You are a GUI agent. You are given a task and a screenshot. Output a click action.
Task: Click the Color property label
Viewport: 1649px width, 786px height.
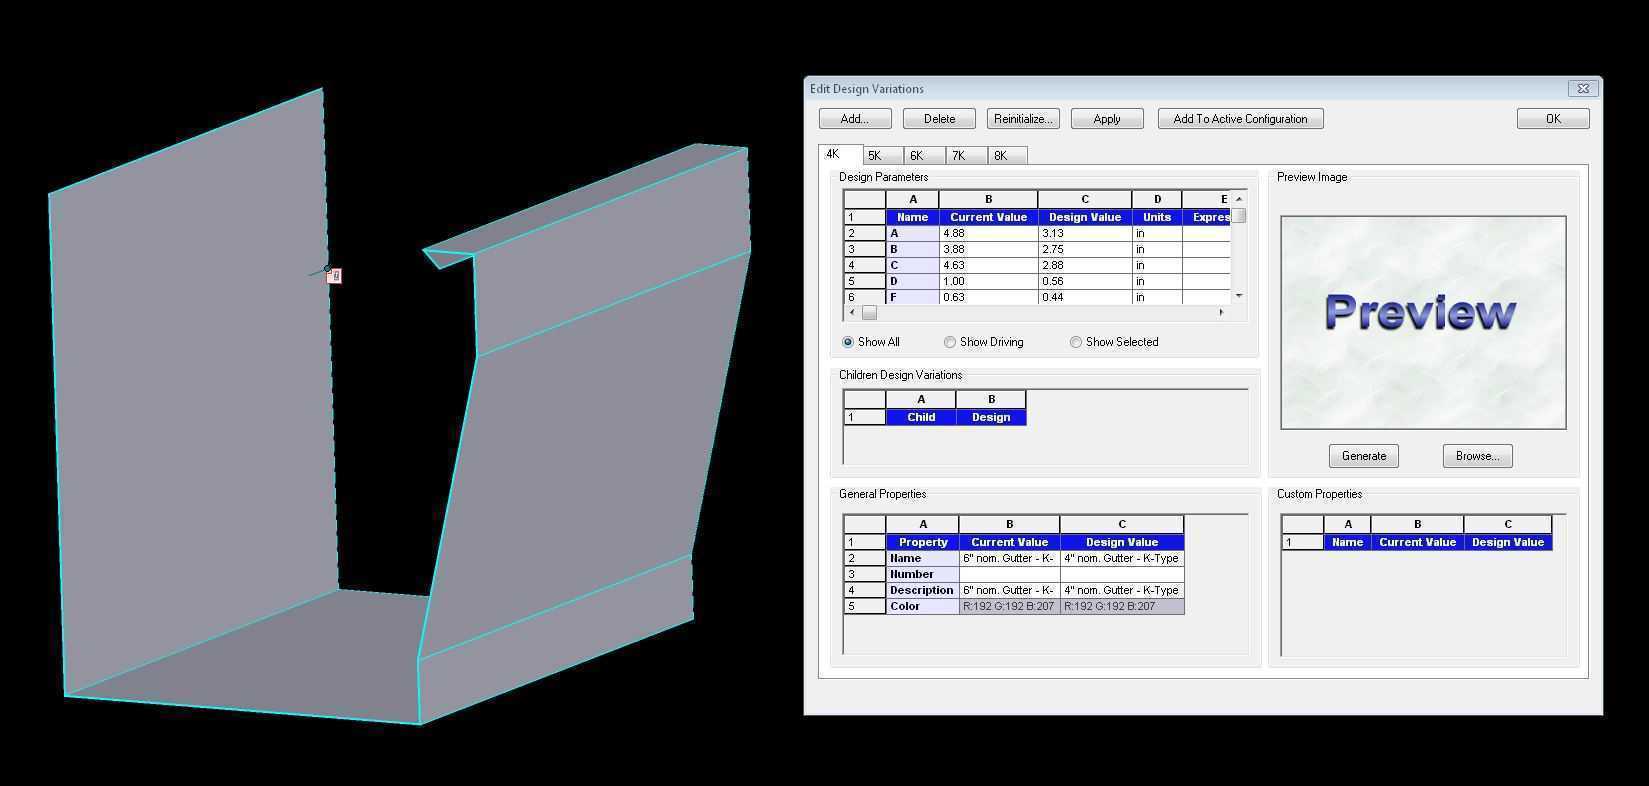pyautogui.click(x=922, y=606)
